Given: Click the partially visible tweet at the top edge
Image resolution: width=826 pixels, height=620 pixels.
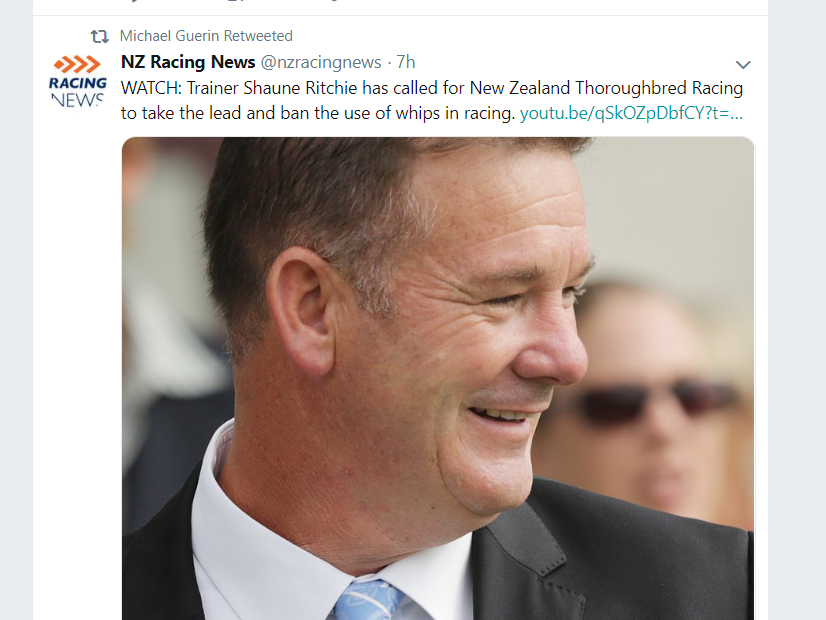Looking at the screenshot, I should pyautogui.click(x=400, y=4).
